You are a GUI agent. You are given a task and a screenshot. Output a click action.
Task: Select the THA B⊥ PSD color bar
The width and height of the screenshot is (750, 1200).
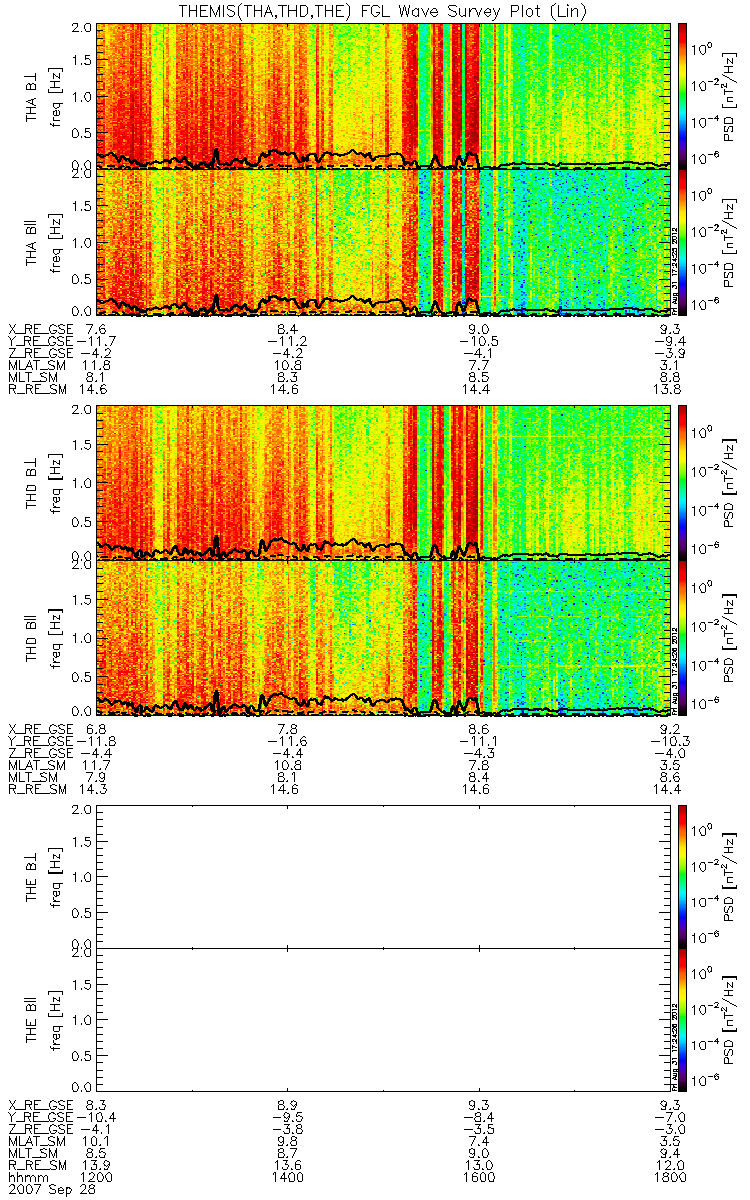[684, 94]
